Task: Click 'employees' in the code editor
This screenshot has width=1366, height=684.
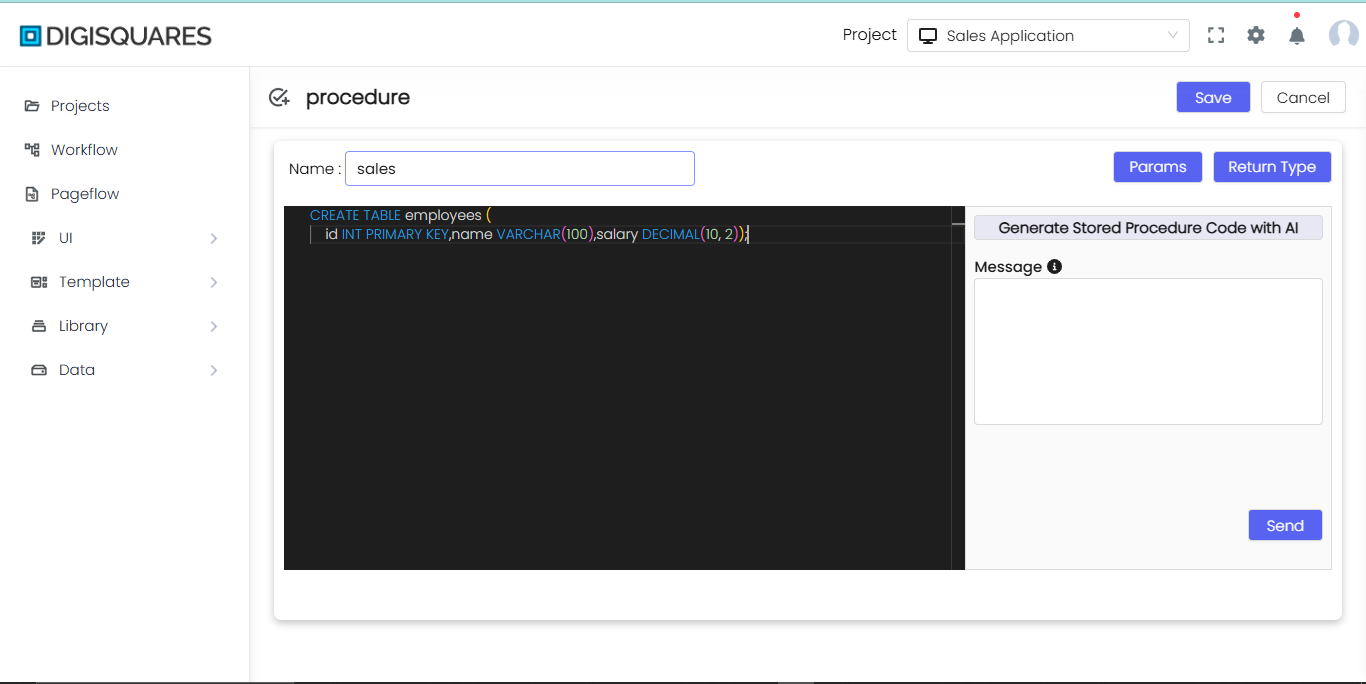Action: 443,215
